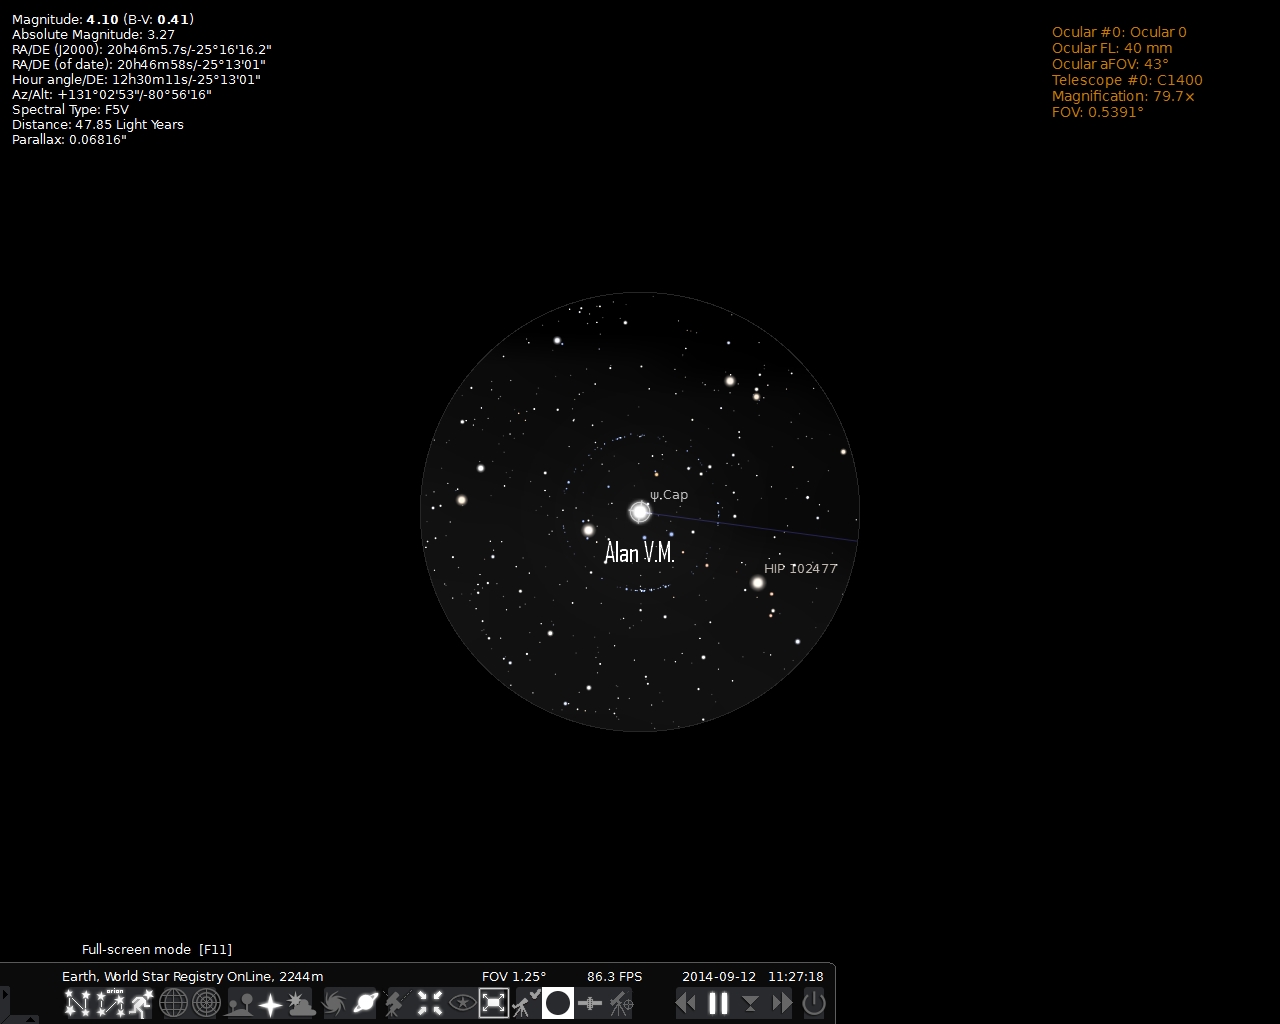
Task: Toggle atmosphere rendering
Action: pyautogui.click(x=302, y=1002)
